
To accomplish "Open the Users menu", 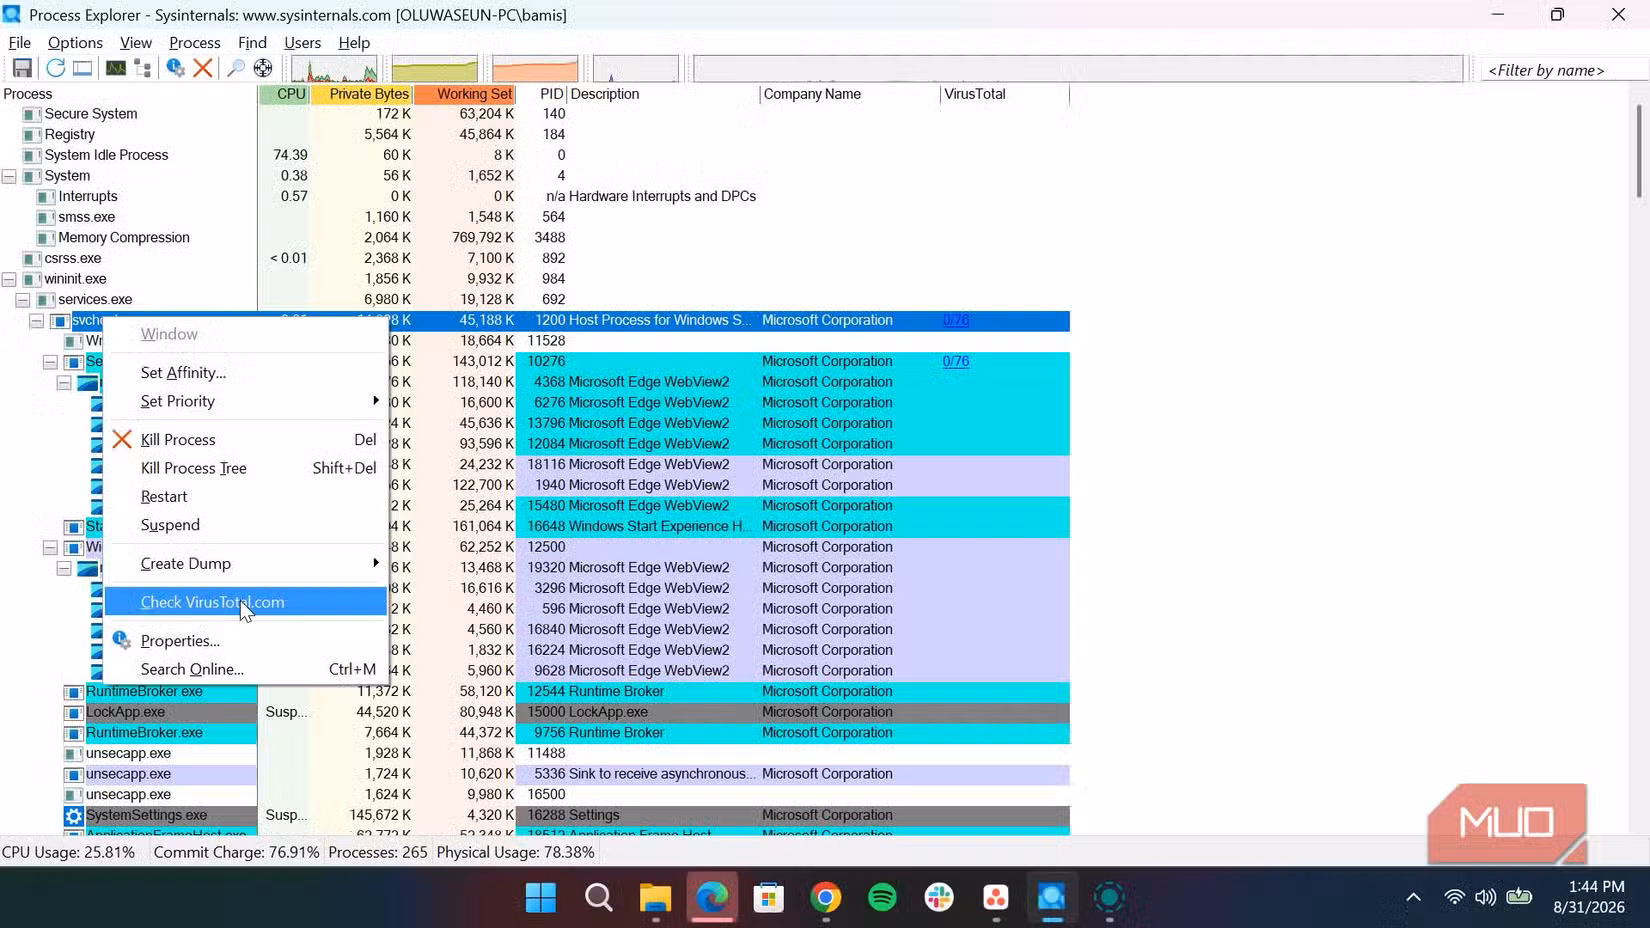I will point(302,43).
